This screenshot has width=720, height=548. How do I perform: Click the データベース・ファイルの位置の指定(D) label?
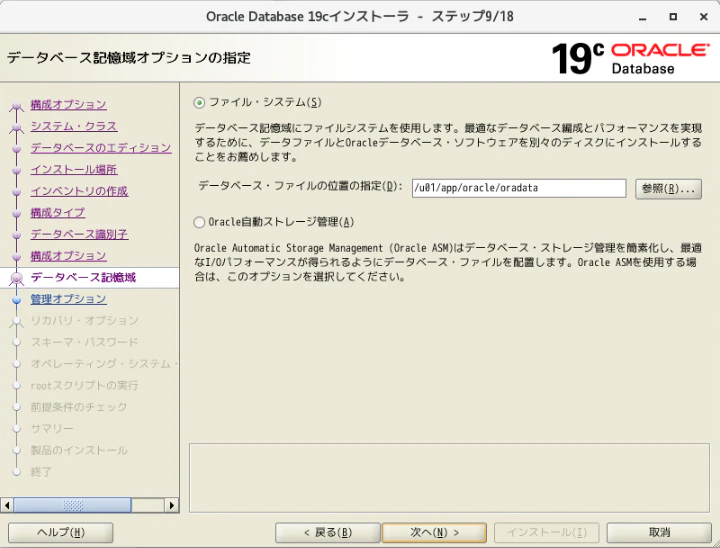(x=300, y=186)
